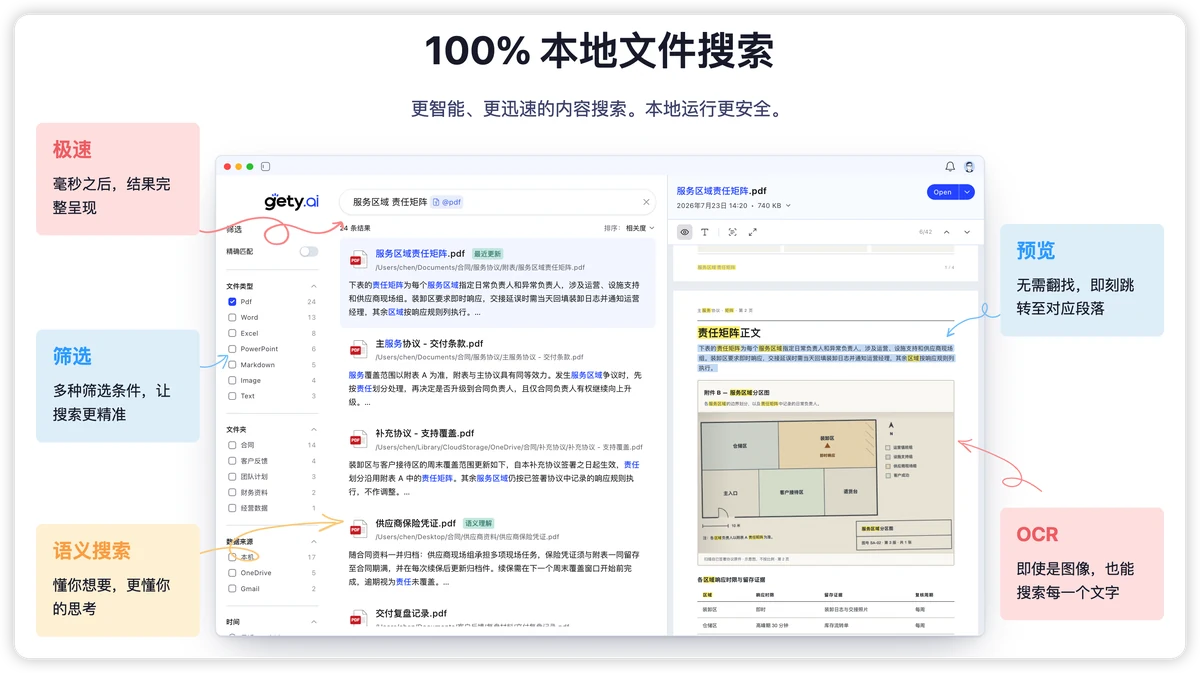Open result 供应商保险凭证.pdf title
The height and width of the screenshot is (673, 1200).
[415, 523]
